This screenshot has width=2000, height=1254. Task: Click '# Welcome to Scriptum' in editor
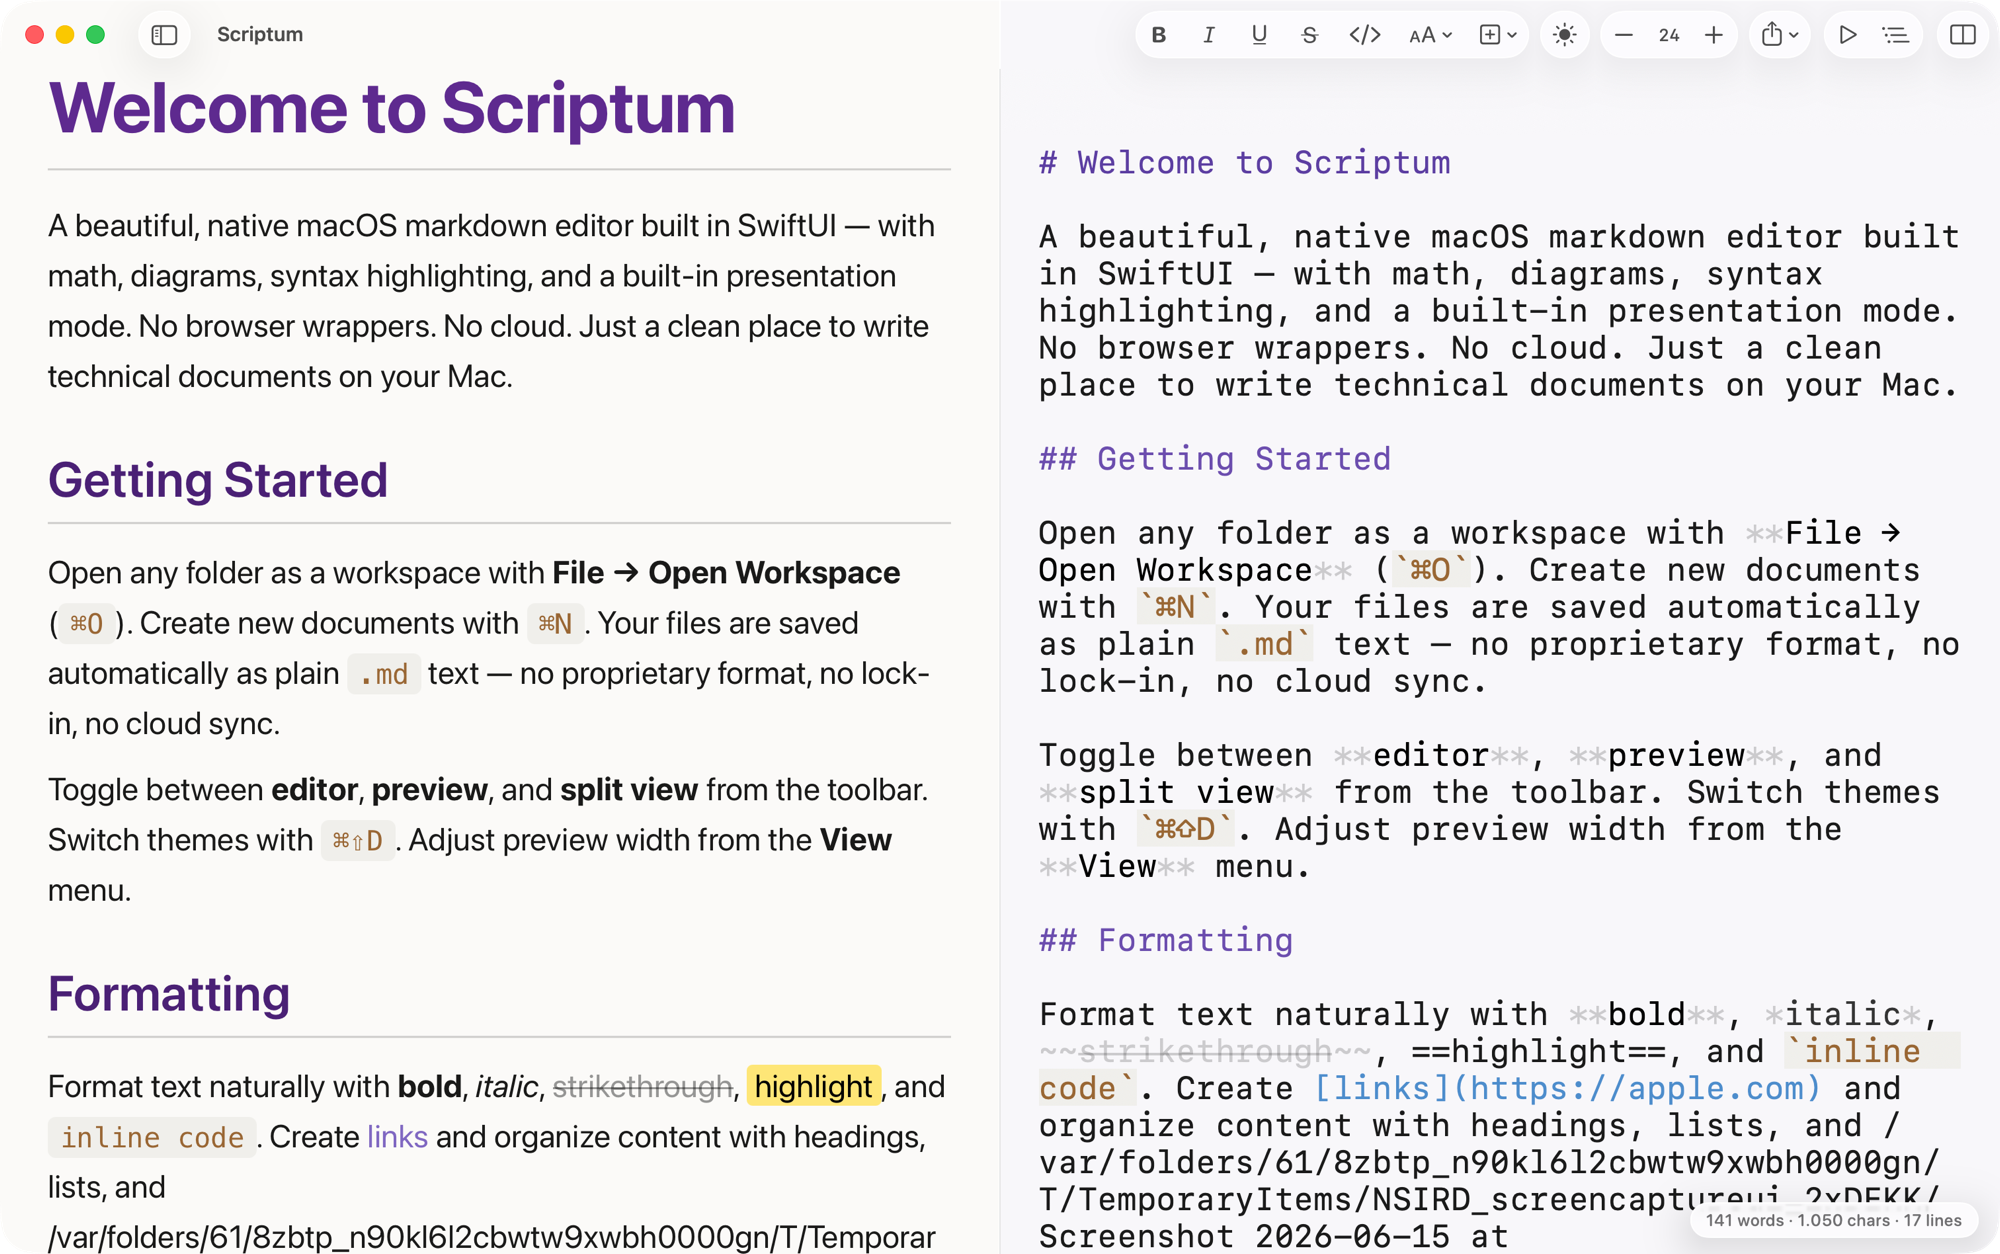click(1244, 163)
